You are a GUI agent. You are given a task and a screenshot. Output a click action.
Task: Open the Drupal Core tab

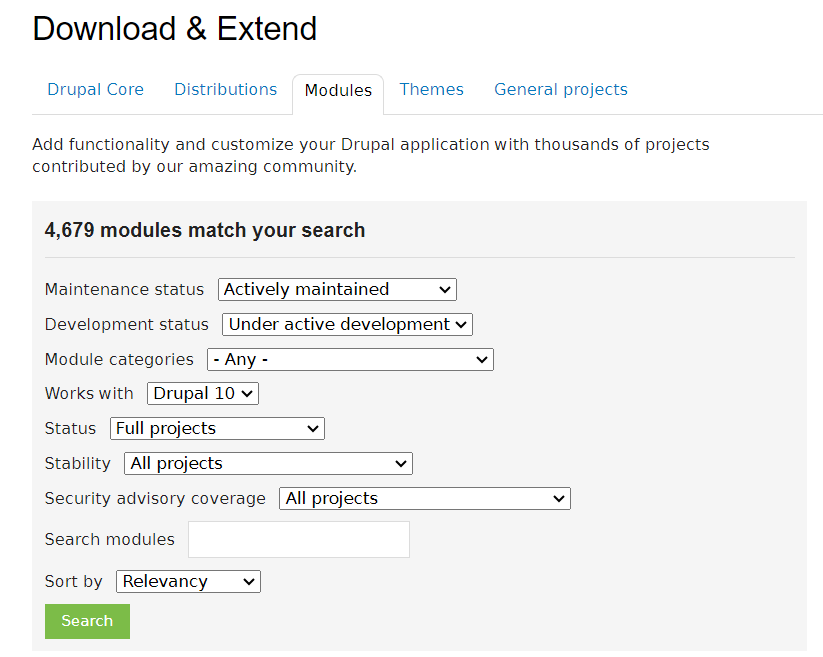[x=96, y=90]
